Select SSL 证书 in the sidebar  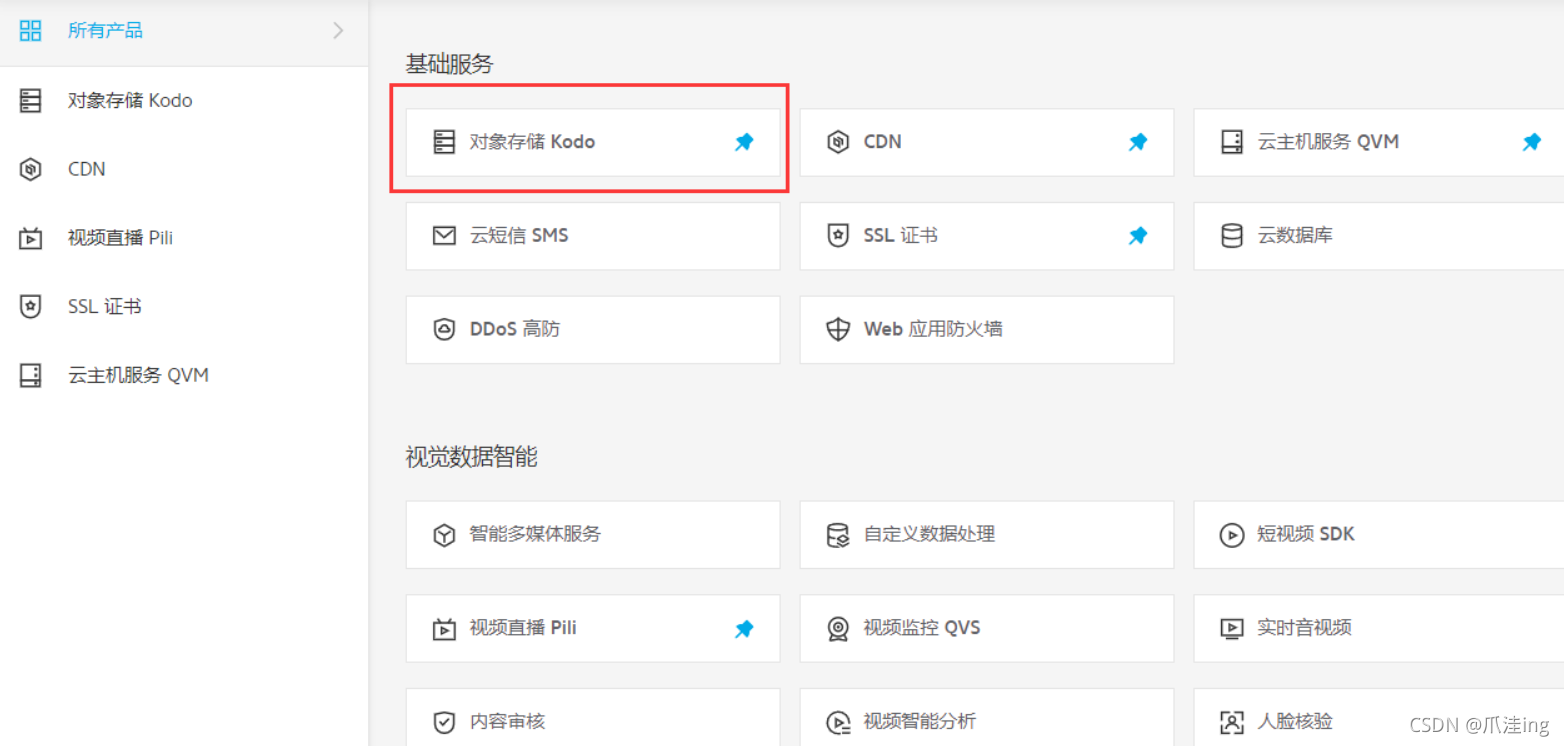(184, 306)
